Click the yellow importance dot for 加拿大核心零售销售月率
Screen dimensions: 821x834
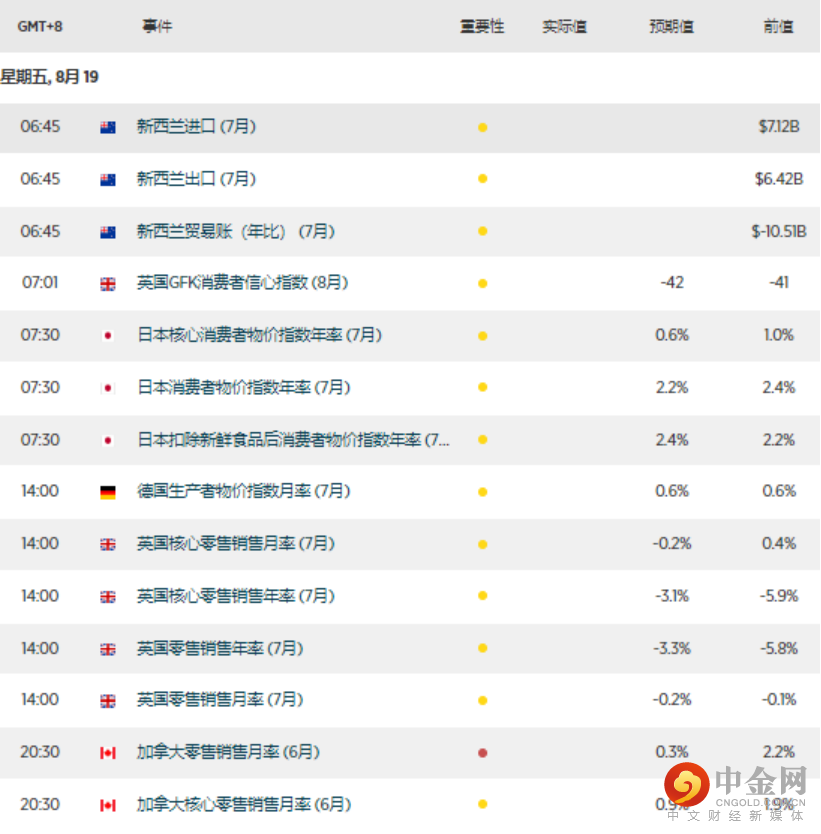pyautogui.click(x=483, y=804)
